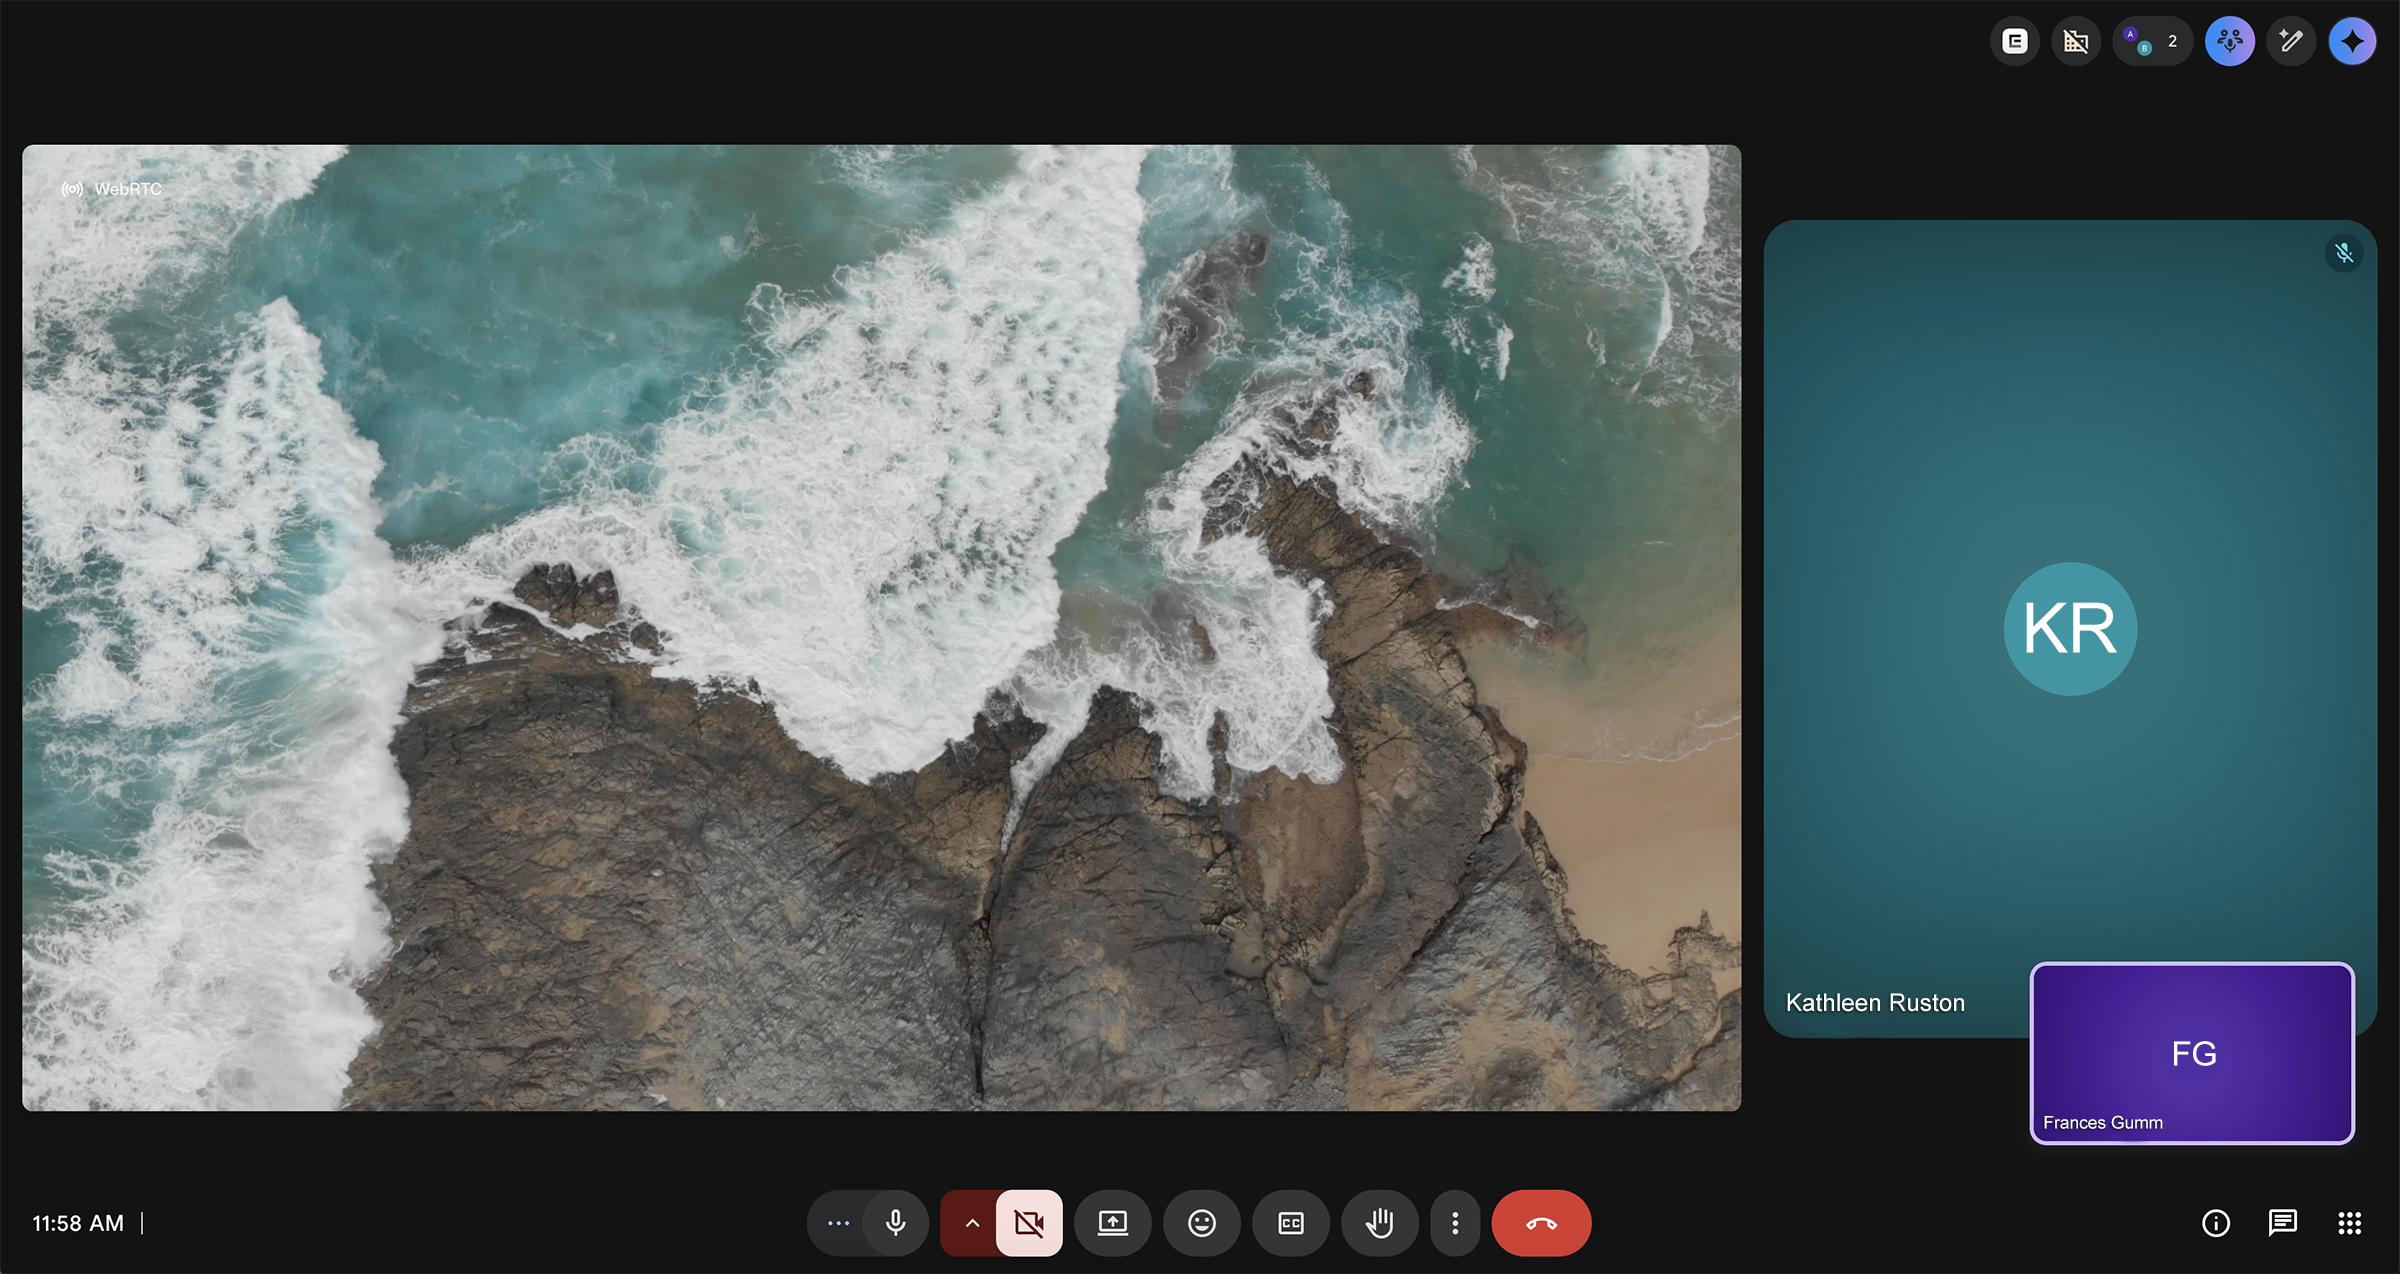Viewport: 2400px width, 1274px height.
Task: Leave the call with red hang-up button
Action: click(1541, 1223)
